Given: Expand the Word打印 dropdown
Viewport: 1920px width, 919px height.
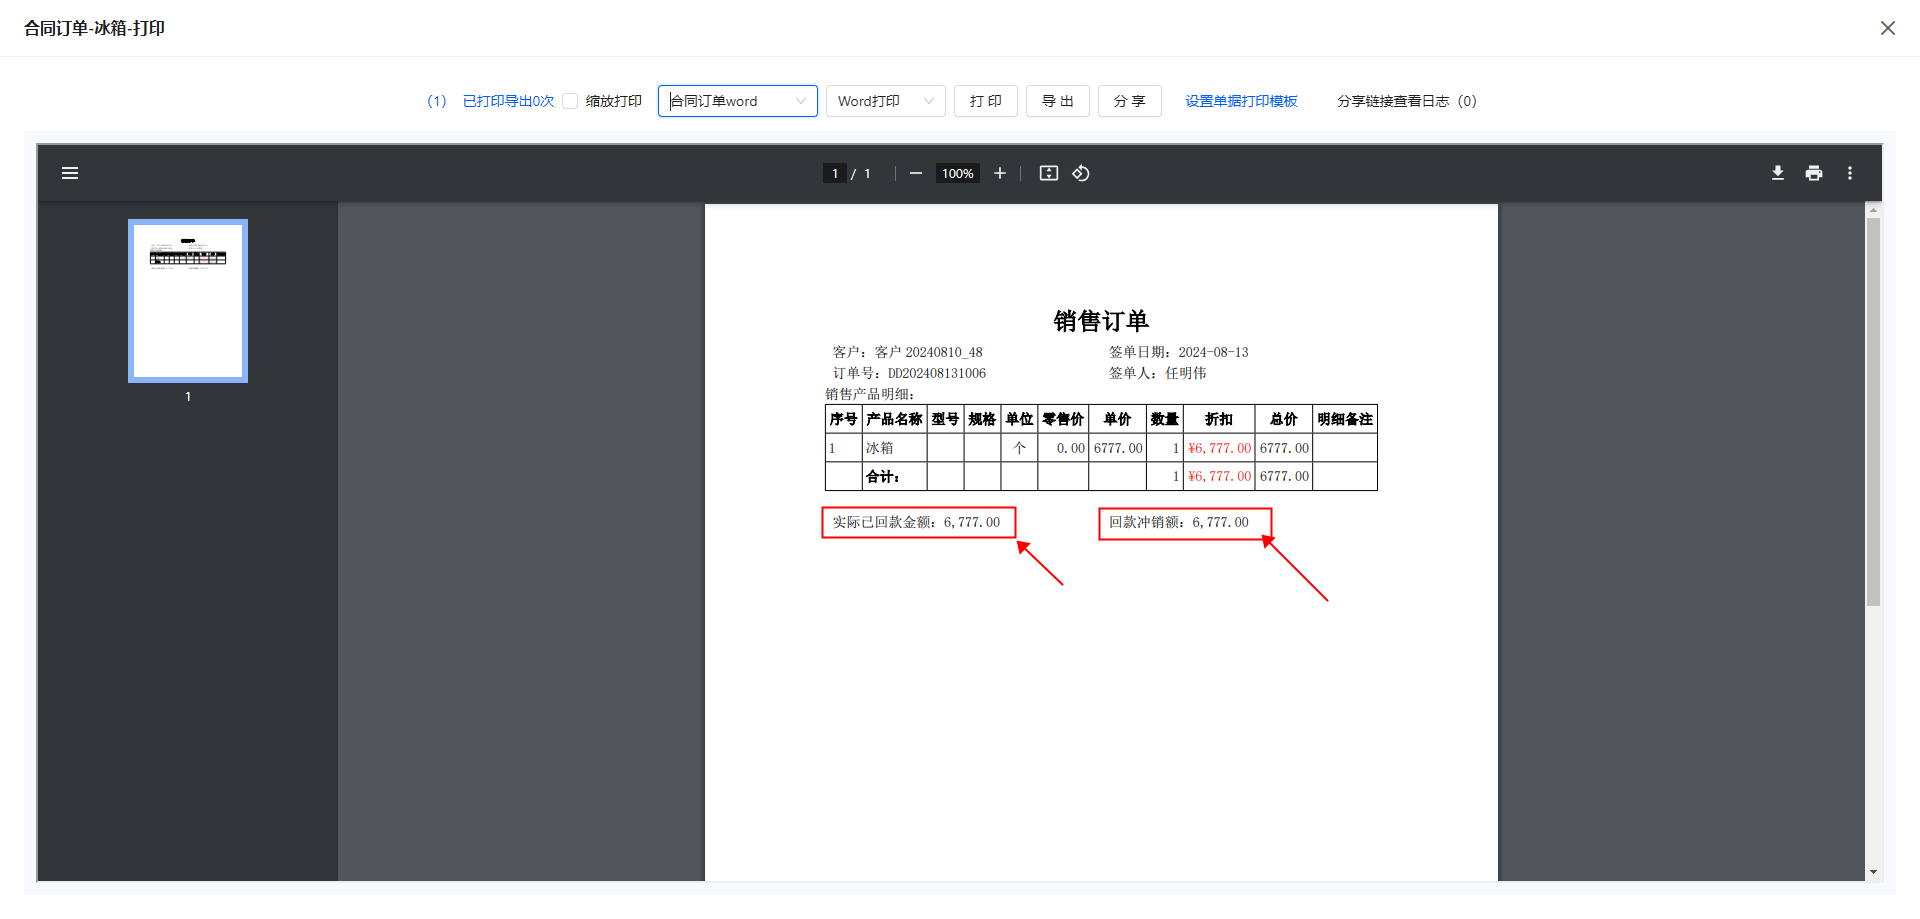Looking at the screenshot, I should (886, 101).
